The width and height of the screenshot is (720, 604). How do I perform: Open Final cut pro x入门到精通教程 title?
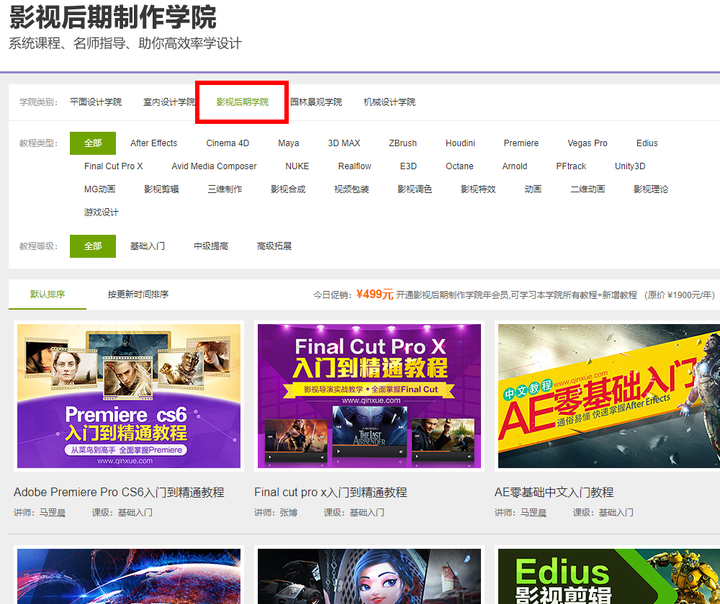pos(331,492)
